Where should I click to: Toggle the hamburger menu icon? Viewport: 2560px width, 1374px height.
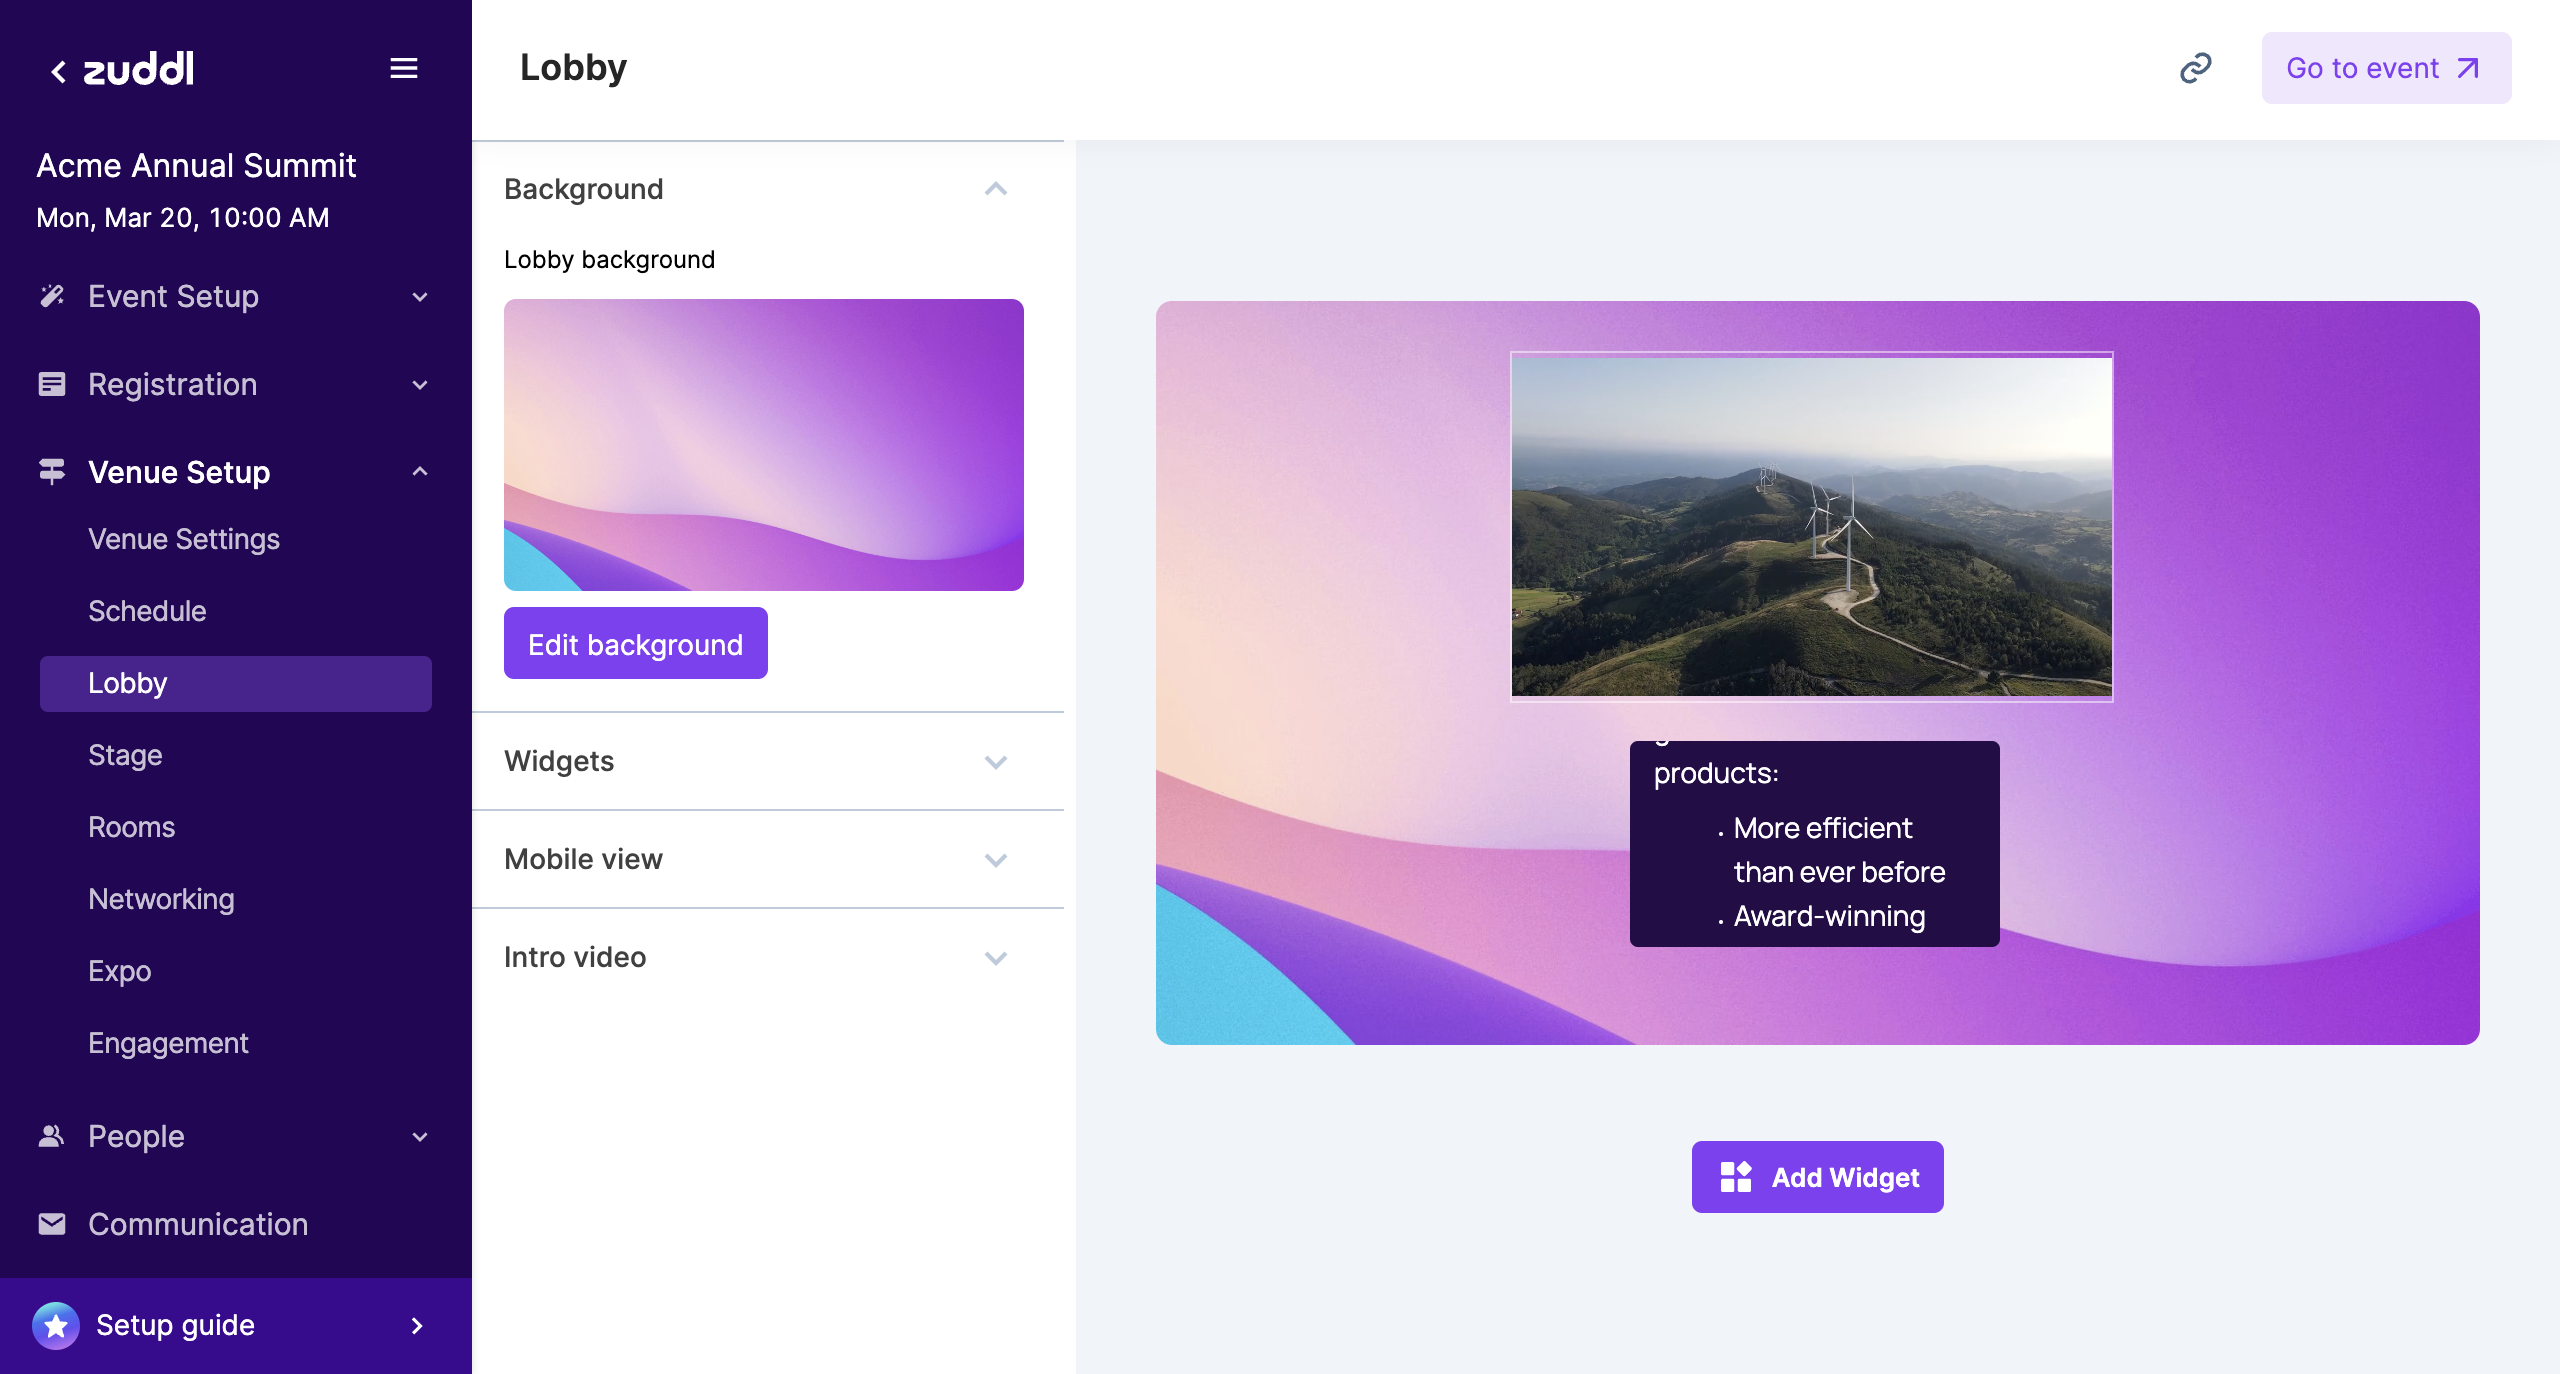404,68
